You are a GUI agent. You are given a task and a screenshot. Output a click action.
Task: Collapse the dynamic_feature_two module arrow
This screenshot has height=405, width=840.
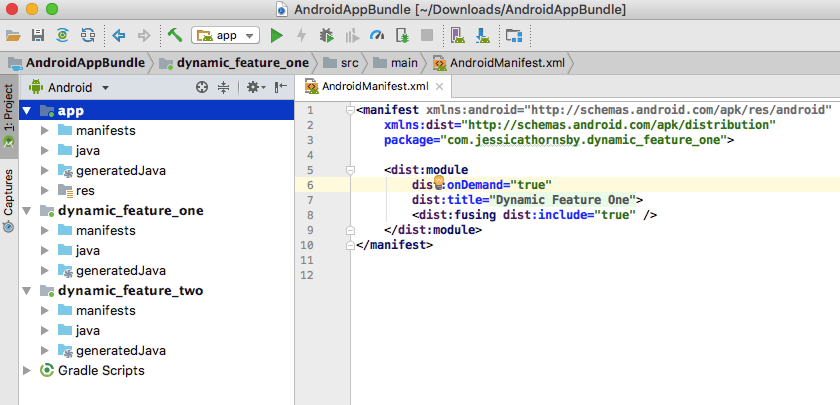pos(27,291)
